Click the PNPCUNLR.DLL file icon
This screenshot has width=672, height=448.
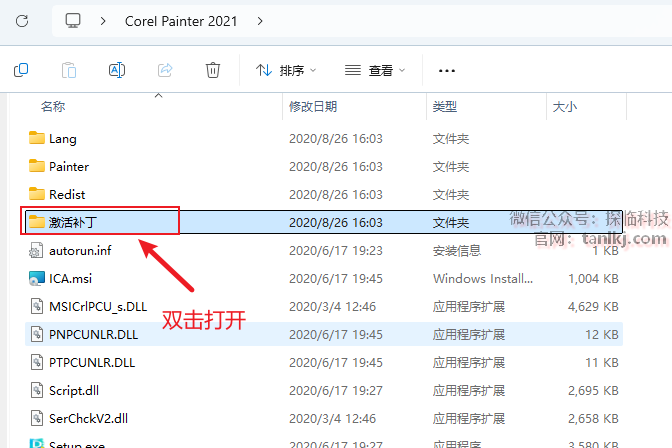coord(37,334)
